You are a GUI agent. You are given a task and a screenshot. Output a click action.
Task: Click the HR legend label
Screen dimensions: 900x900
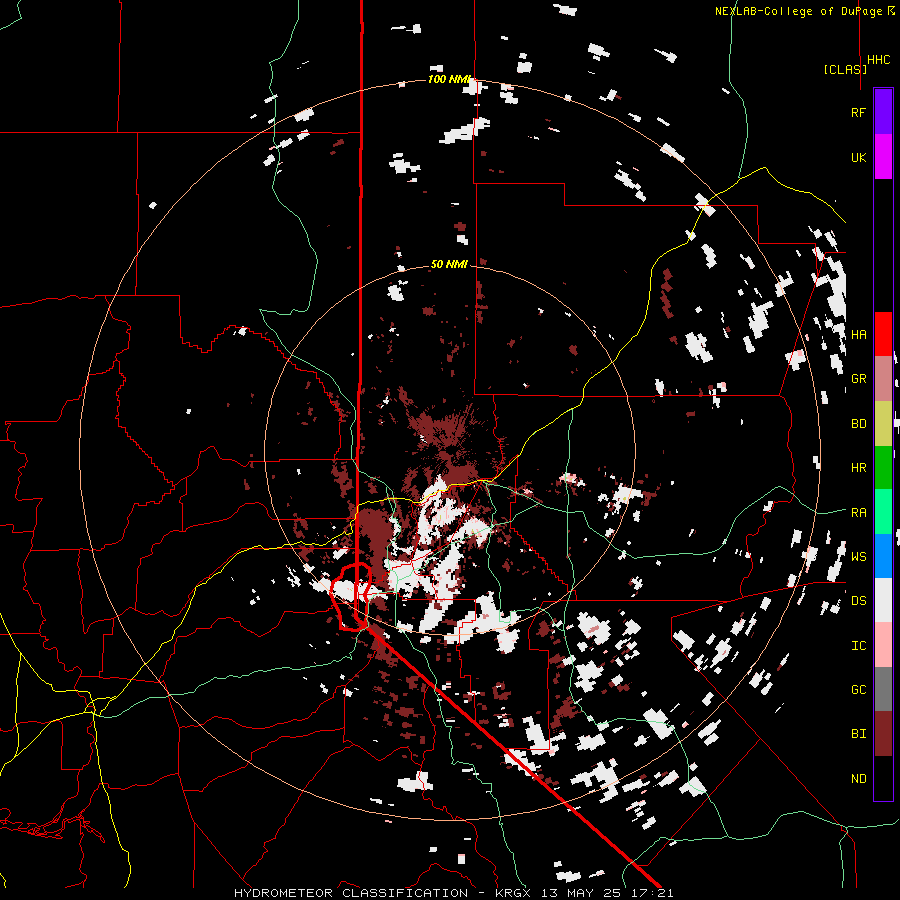pos(858,468)
